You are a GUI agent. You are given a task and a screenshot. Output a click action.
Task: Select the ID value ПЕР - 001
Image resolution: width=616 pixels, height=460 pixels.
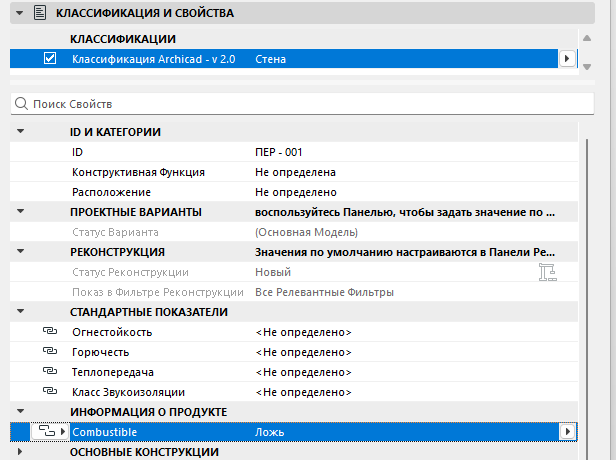(x=279, y=152)
